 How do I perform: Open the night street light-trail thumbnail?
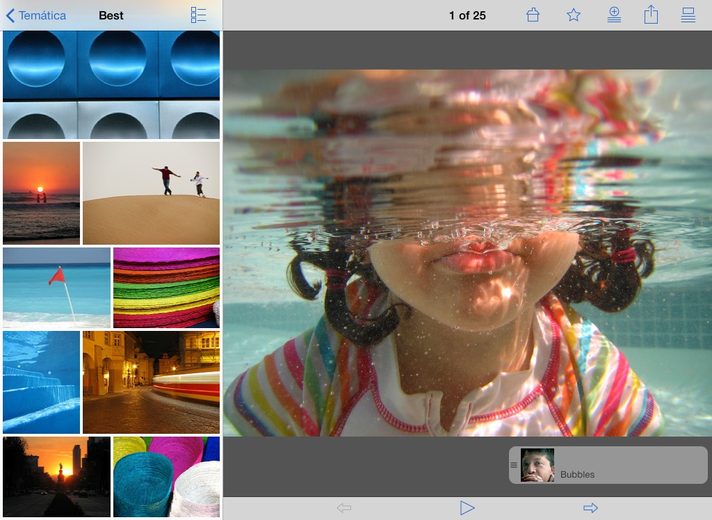point(151,382)
